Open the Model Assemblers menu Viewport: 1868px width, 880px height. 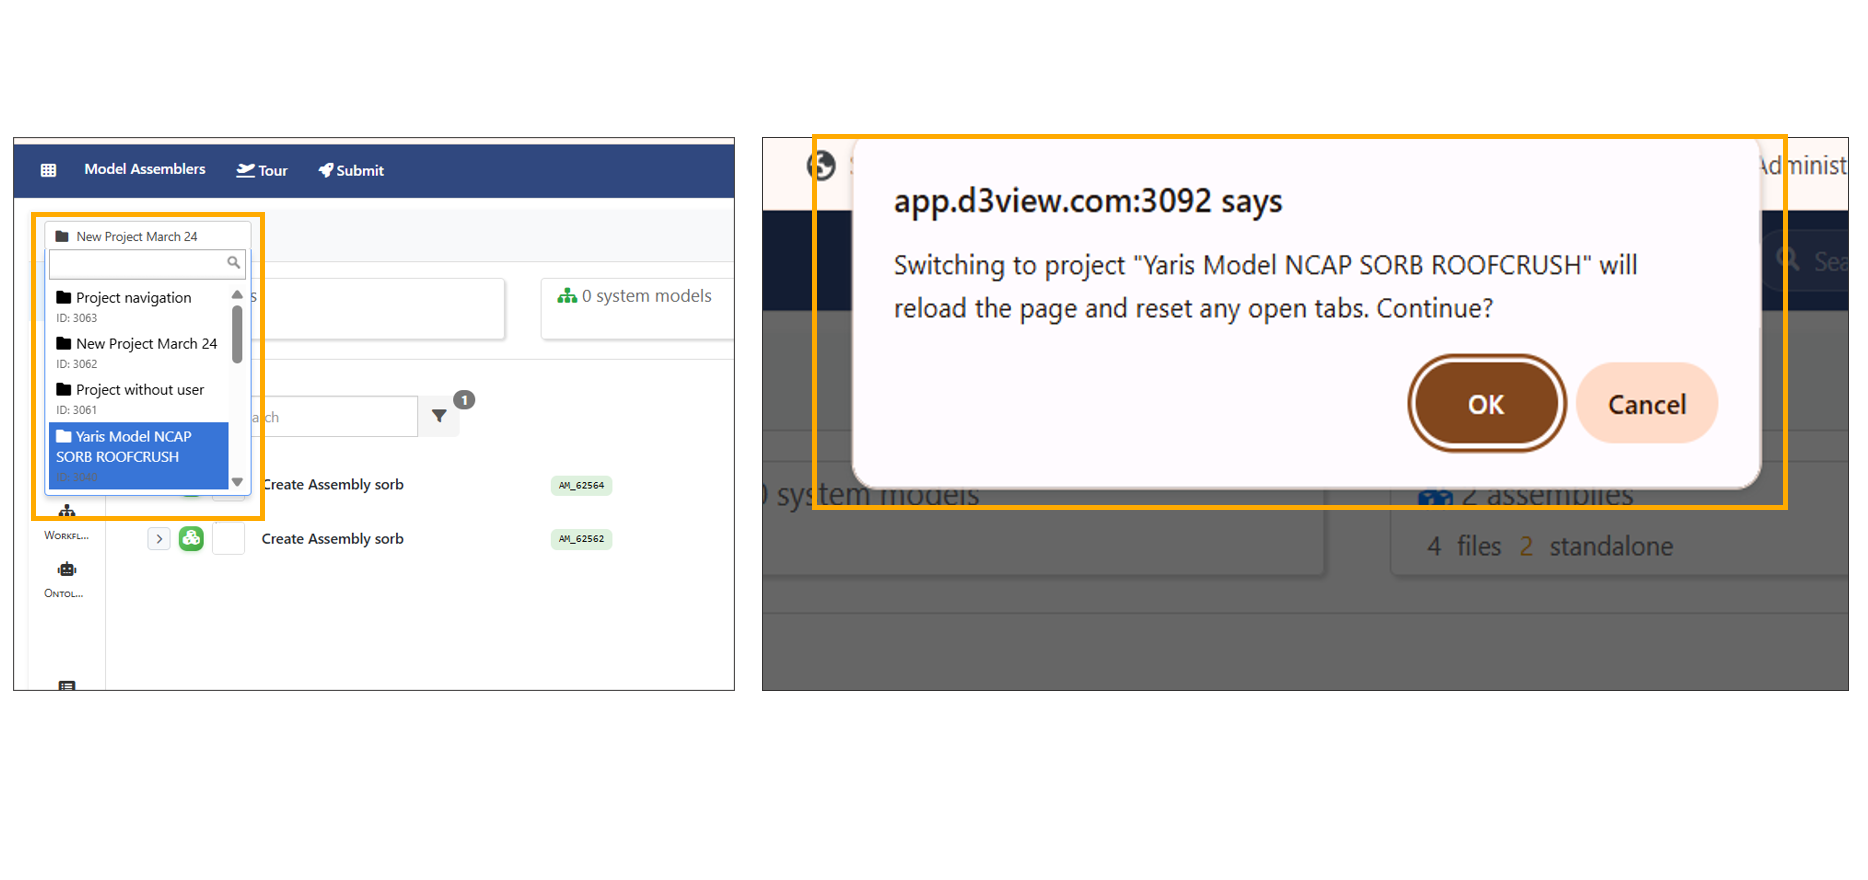(145, 169)
